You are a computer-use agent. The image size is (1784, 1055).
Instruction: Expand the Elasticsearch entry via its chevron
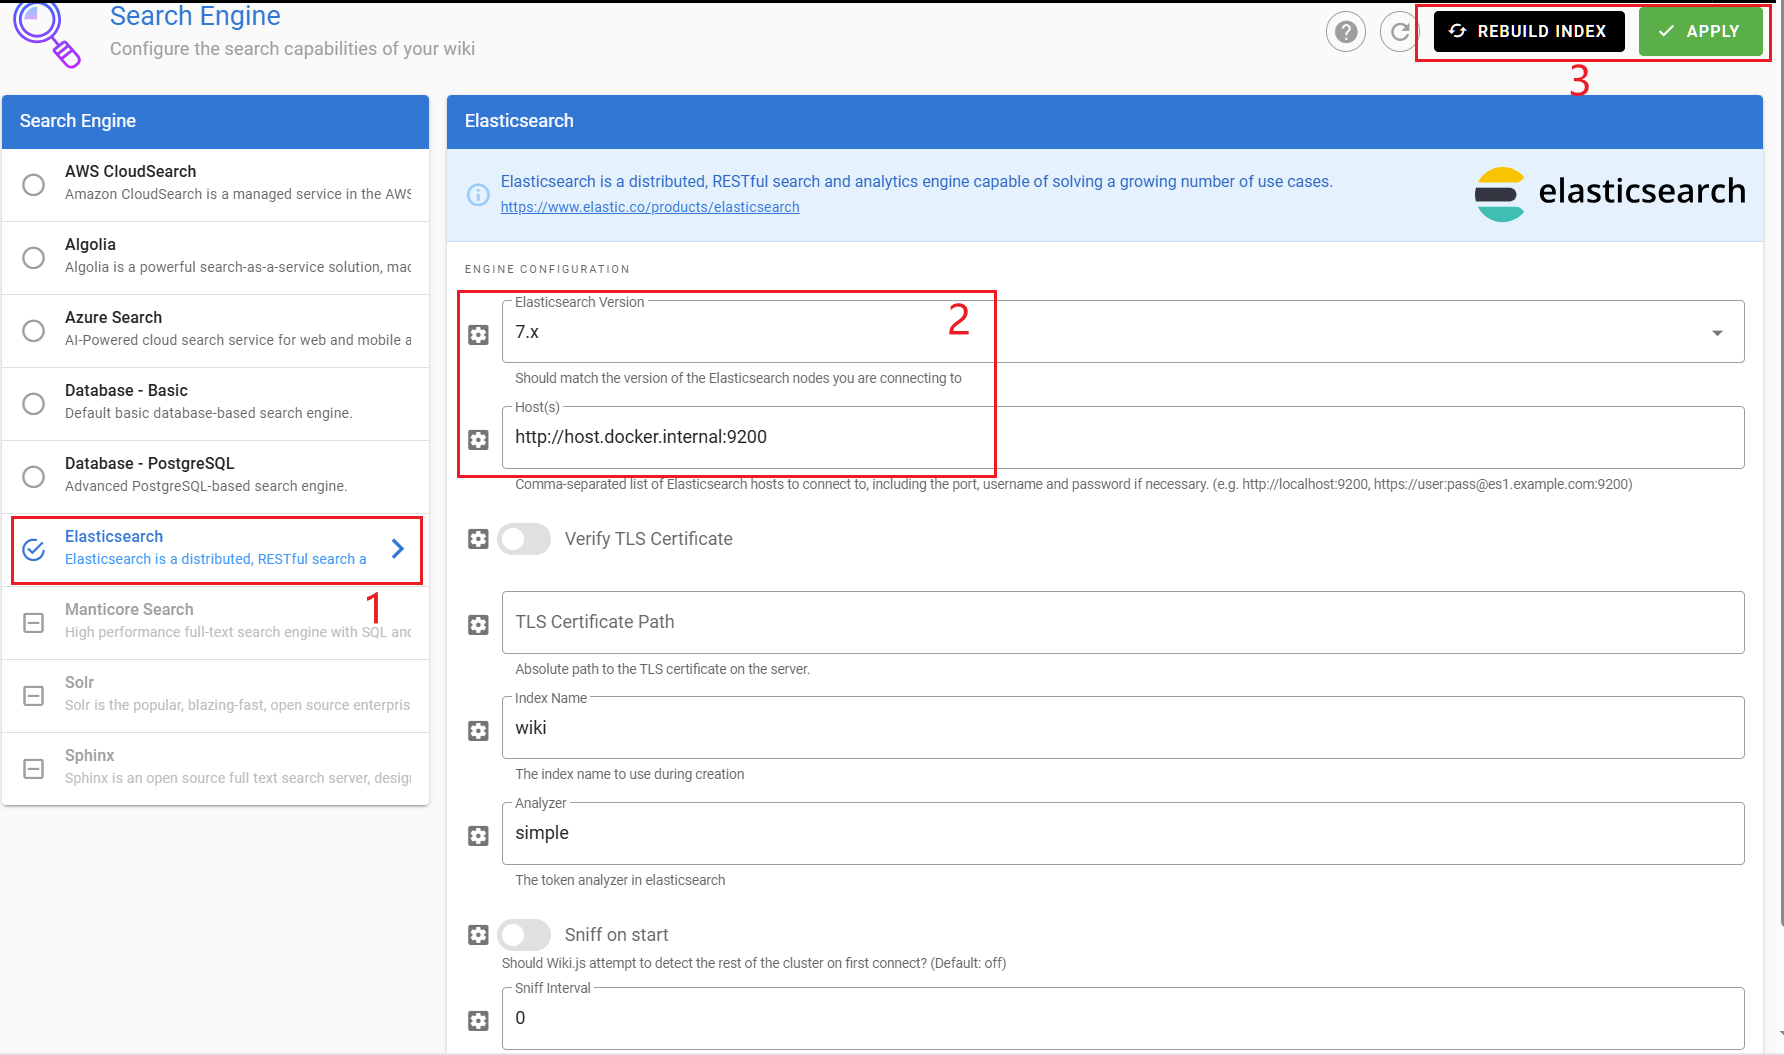397,548
